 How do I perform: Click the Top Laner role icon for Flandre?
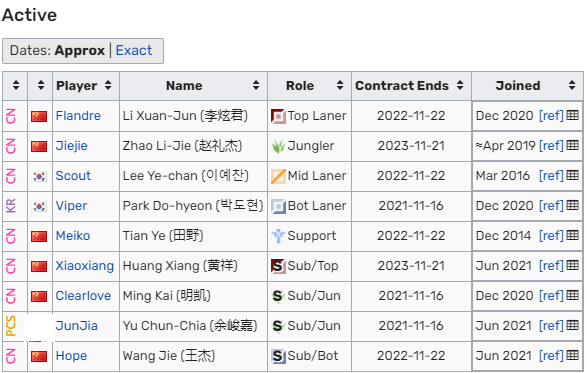coord(278,116)
